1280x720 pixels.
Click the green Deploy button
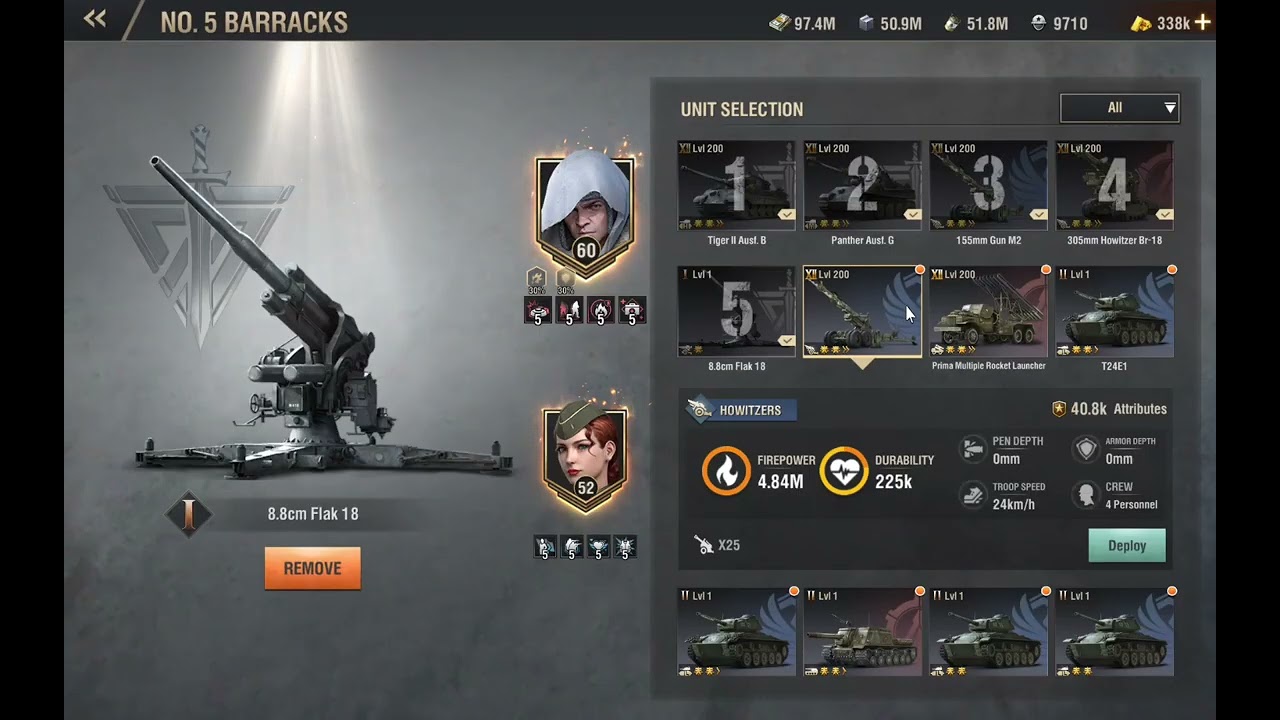1127,546
